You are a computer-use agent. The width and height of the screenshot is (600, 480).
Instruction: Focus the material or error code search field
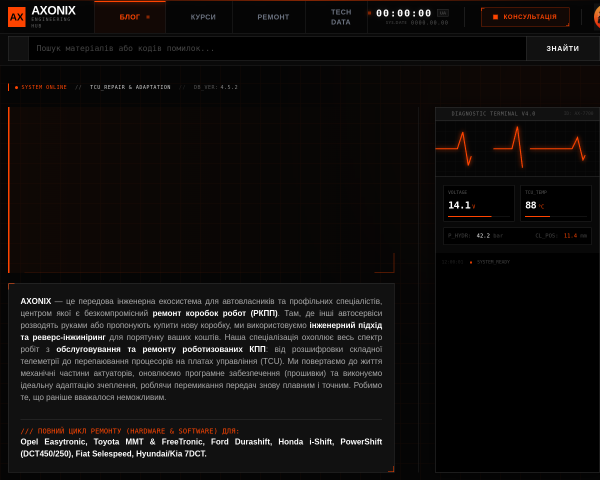pos(277,48)
